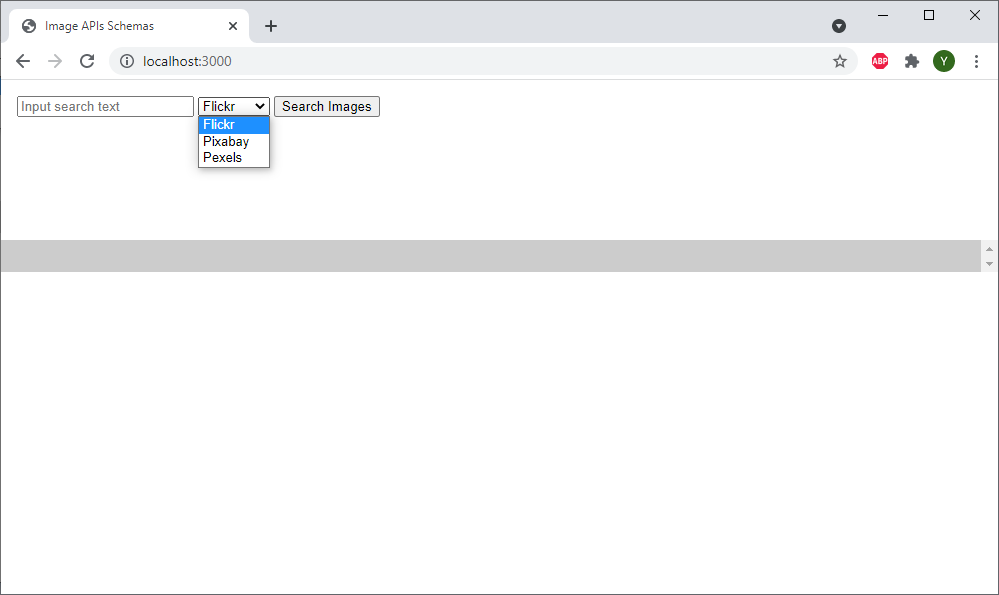The width and height of the screenshot is (999, 595).
Task: Open the Chrome three-dot menu
Action: [976, 61]
